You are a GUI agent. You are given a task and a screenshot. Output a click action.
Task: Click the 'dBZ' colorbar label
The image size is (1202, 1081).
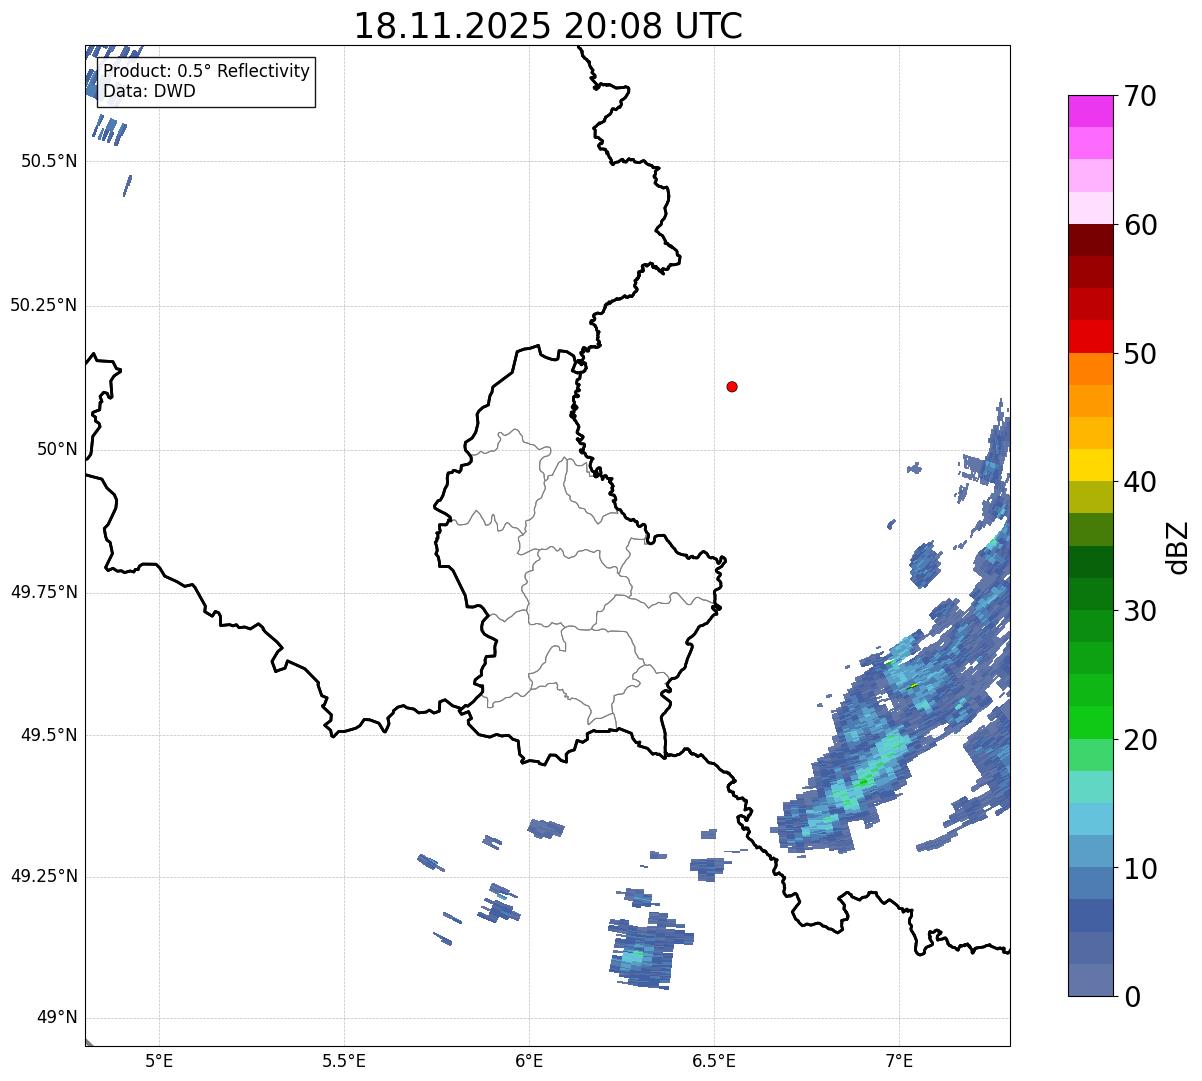pos(1178,546)
